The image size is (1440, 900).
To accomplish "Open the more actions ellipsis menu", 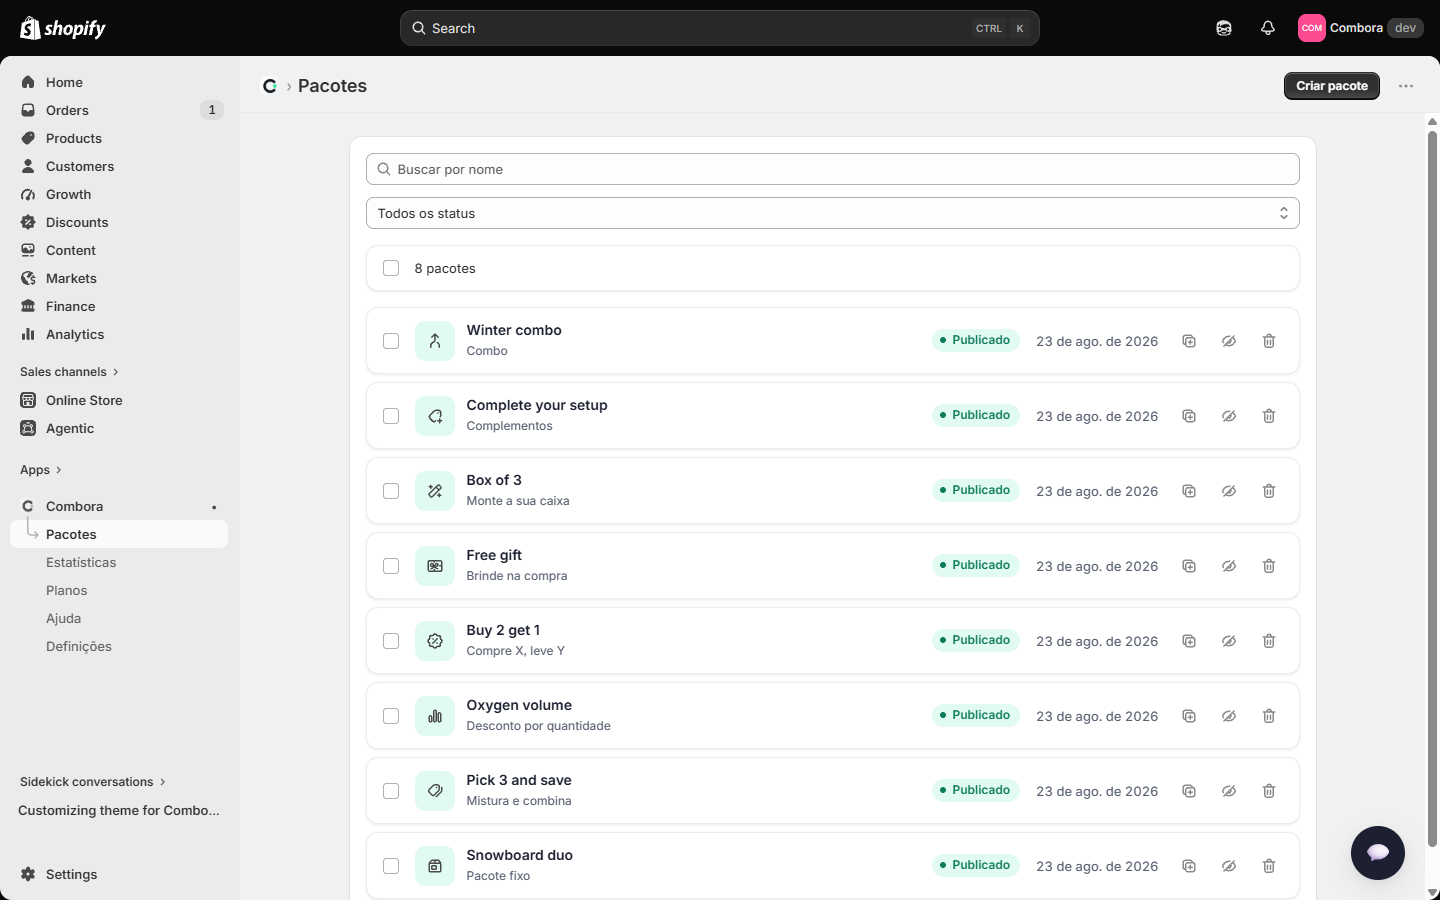I will 1406,86.
